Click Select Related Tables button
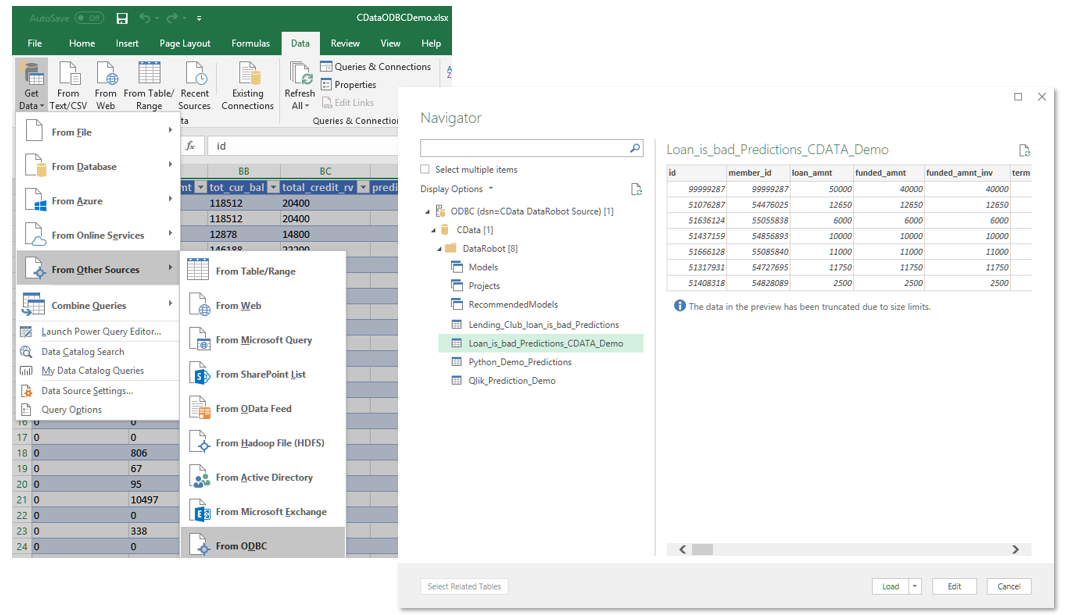This screenshot has width=1070, height=615. pyautogui.click(x=464, y=586)
